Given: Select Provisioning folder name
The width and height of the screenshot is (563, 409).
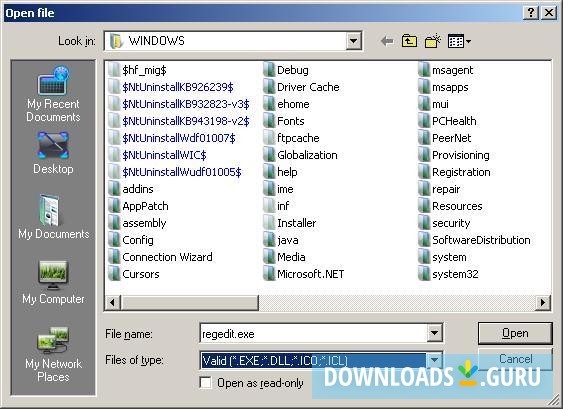Looking at the screenshot, I should (461, 155).
